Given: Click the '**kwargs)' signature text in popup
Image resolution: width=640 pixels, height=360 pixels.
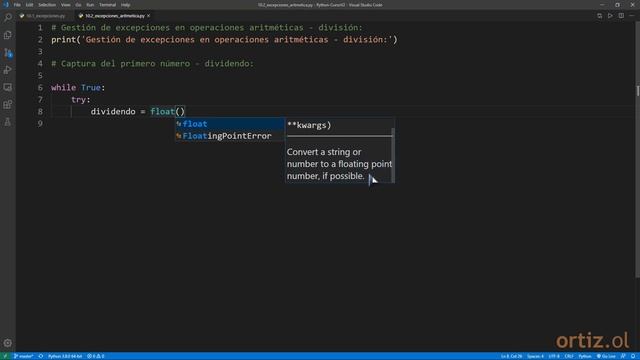Looking at the screenshot, I should click(309, 125).
